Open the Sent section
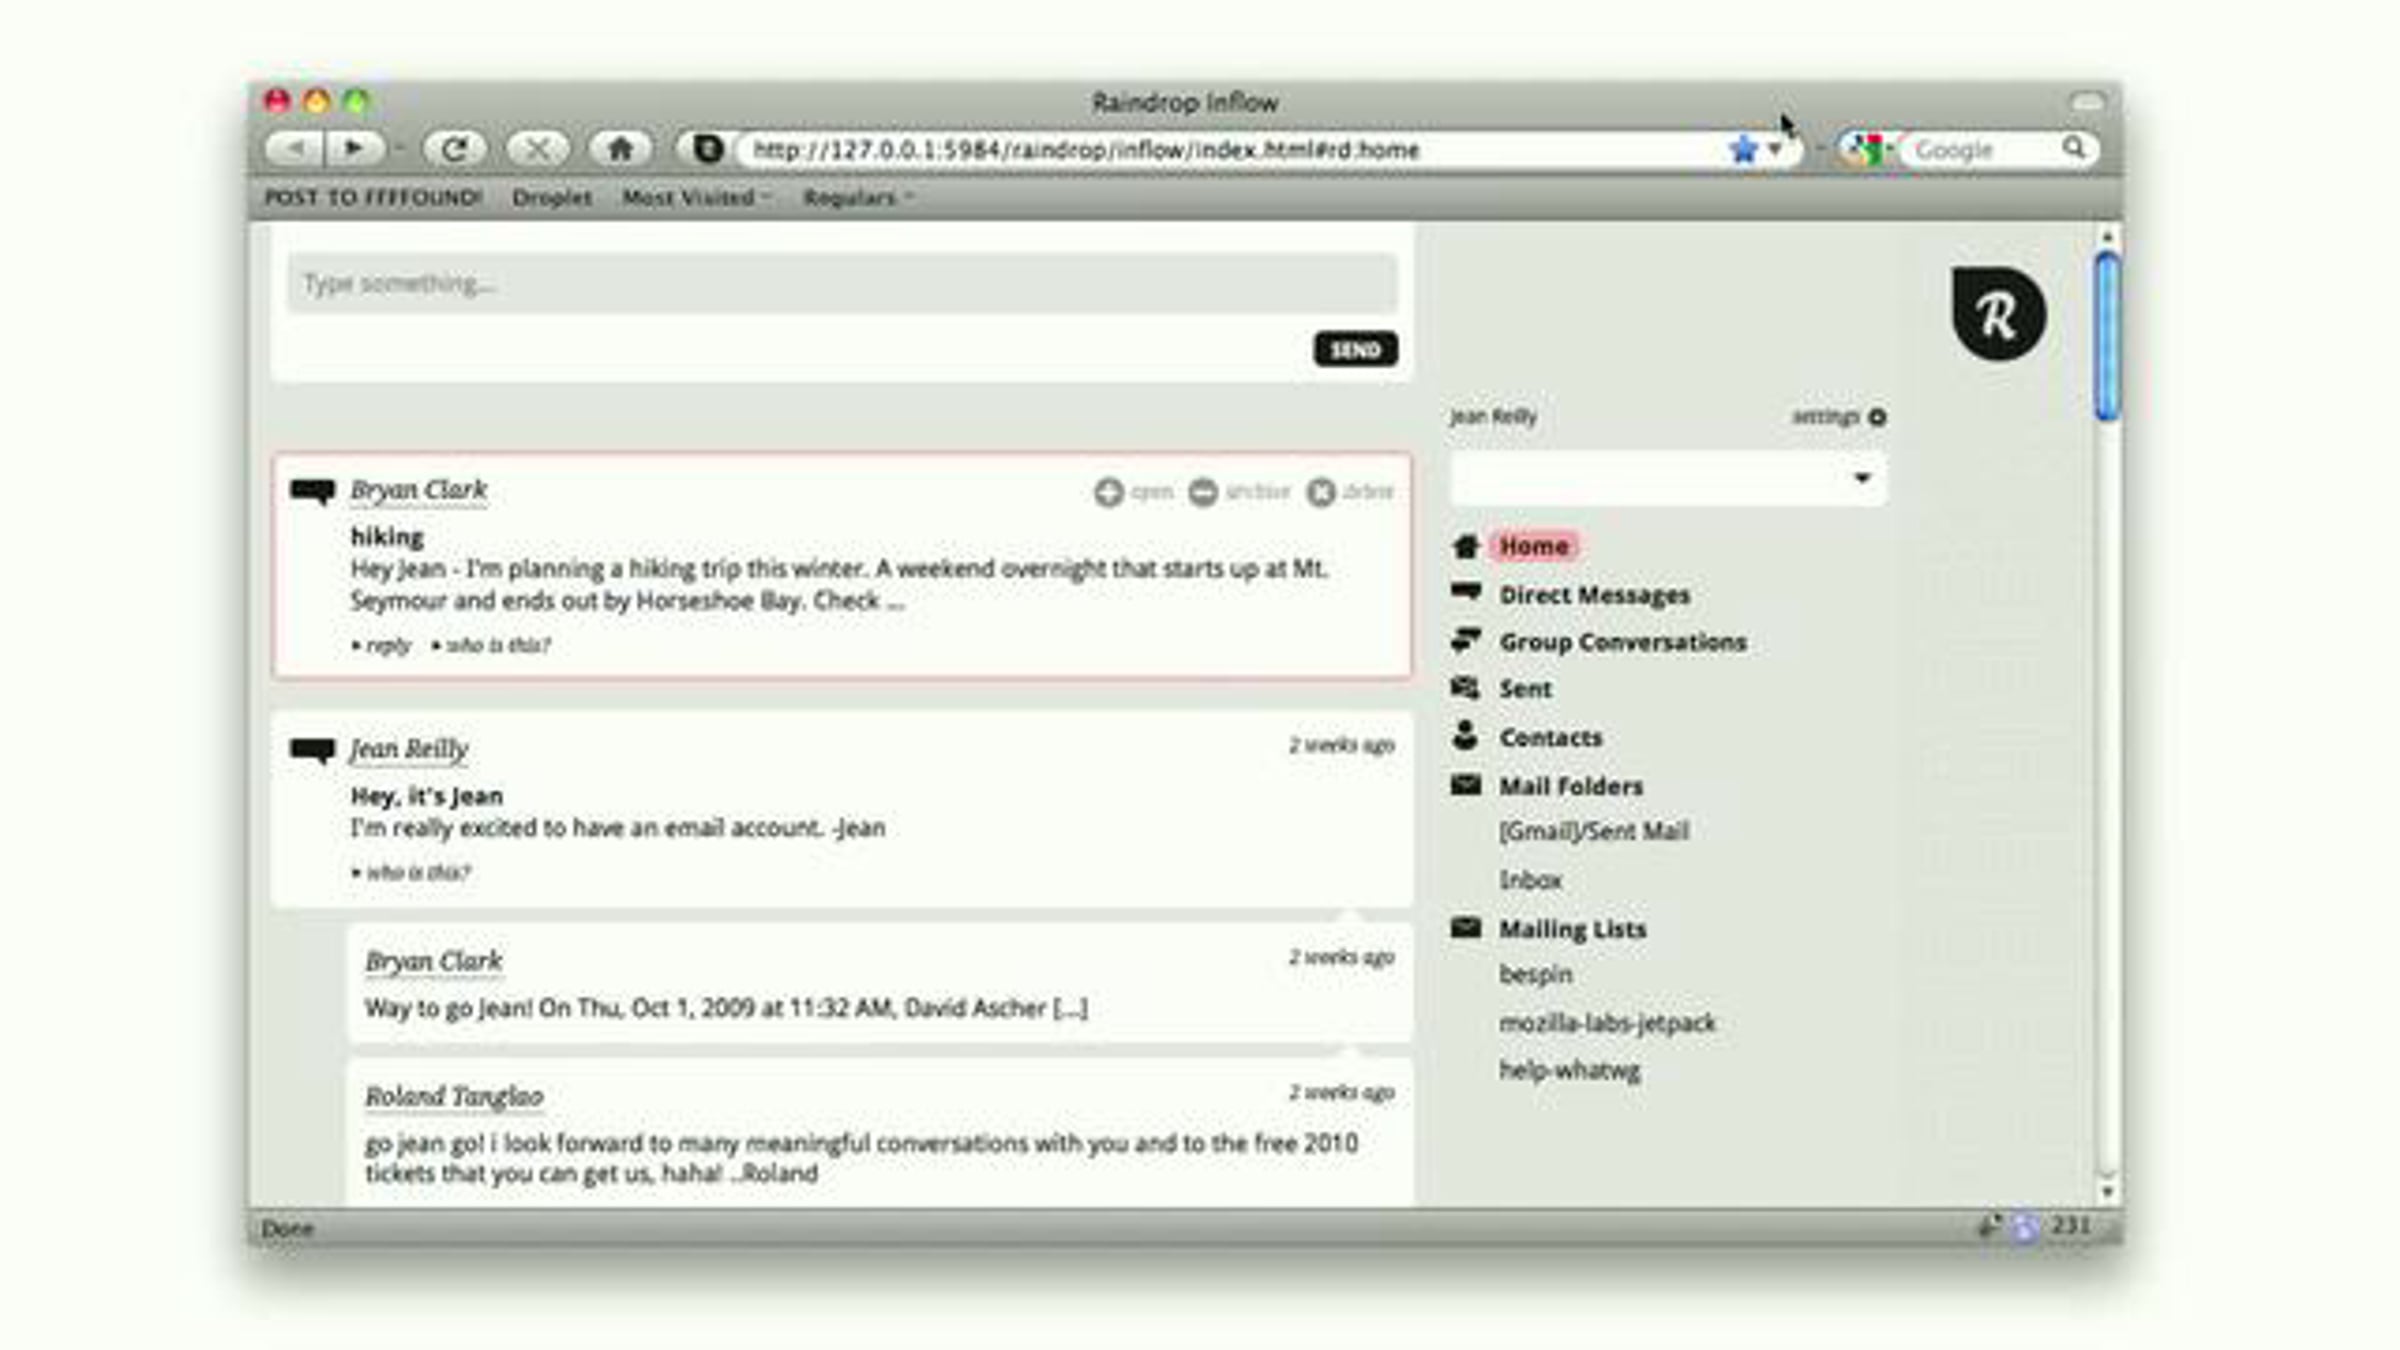Viewport: 2400px width, 1350px height. [1525, 689]
